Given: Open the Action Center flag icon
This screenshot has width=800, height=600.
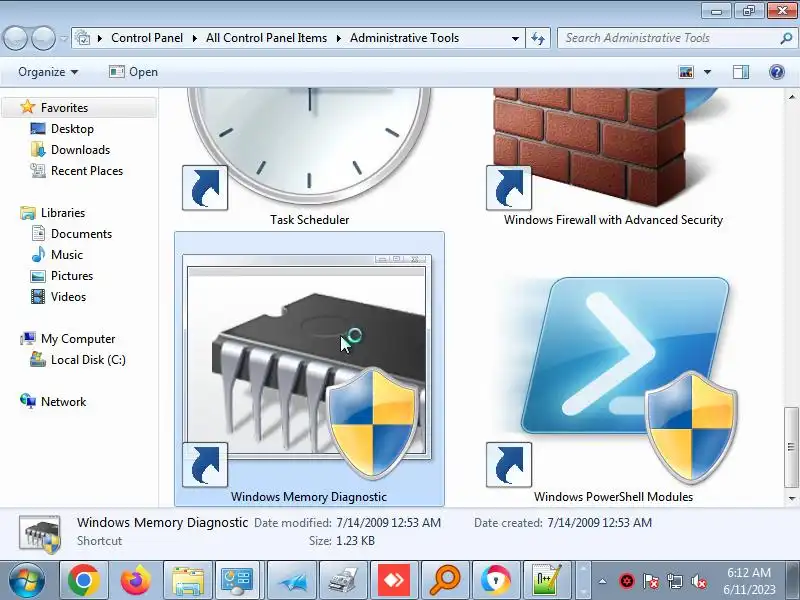Looking at the screenshot, I should (651, 581).
